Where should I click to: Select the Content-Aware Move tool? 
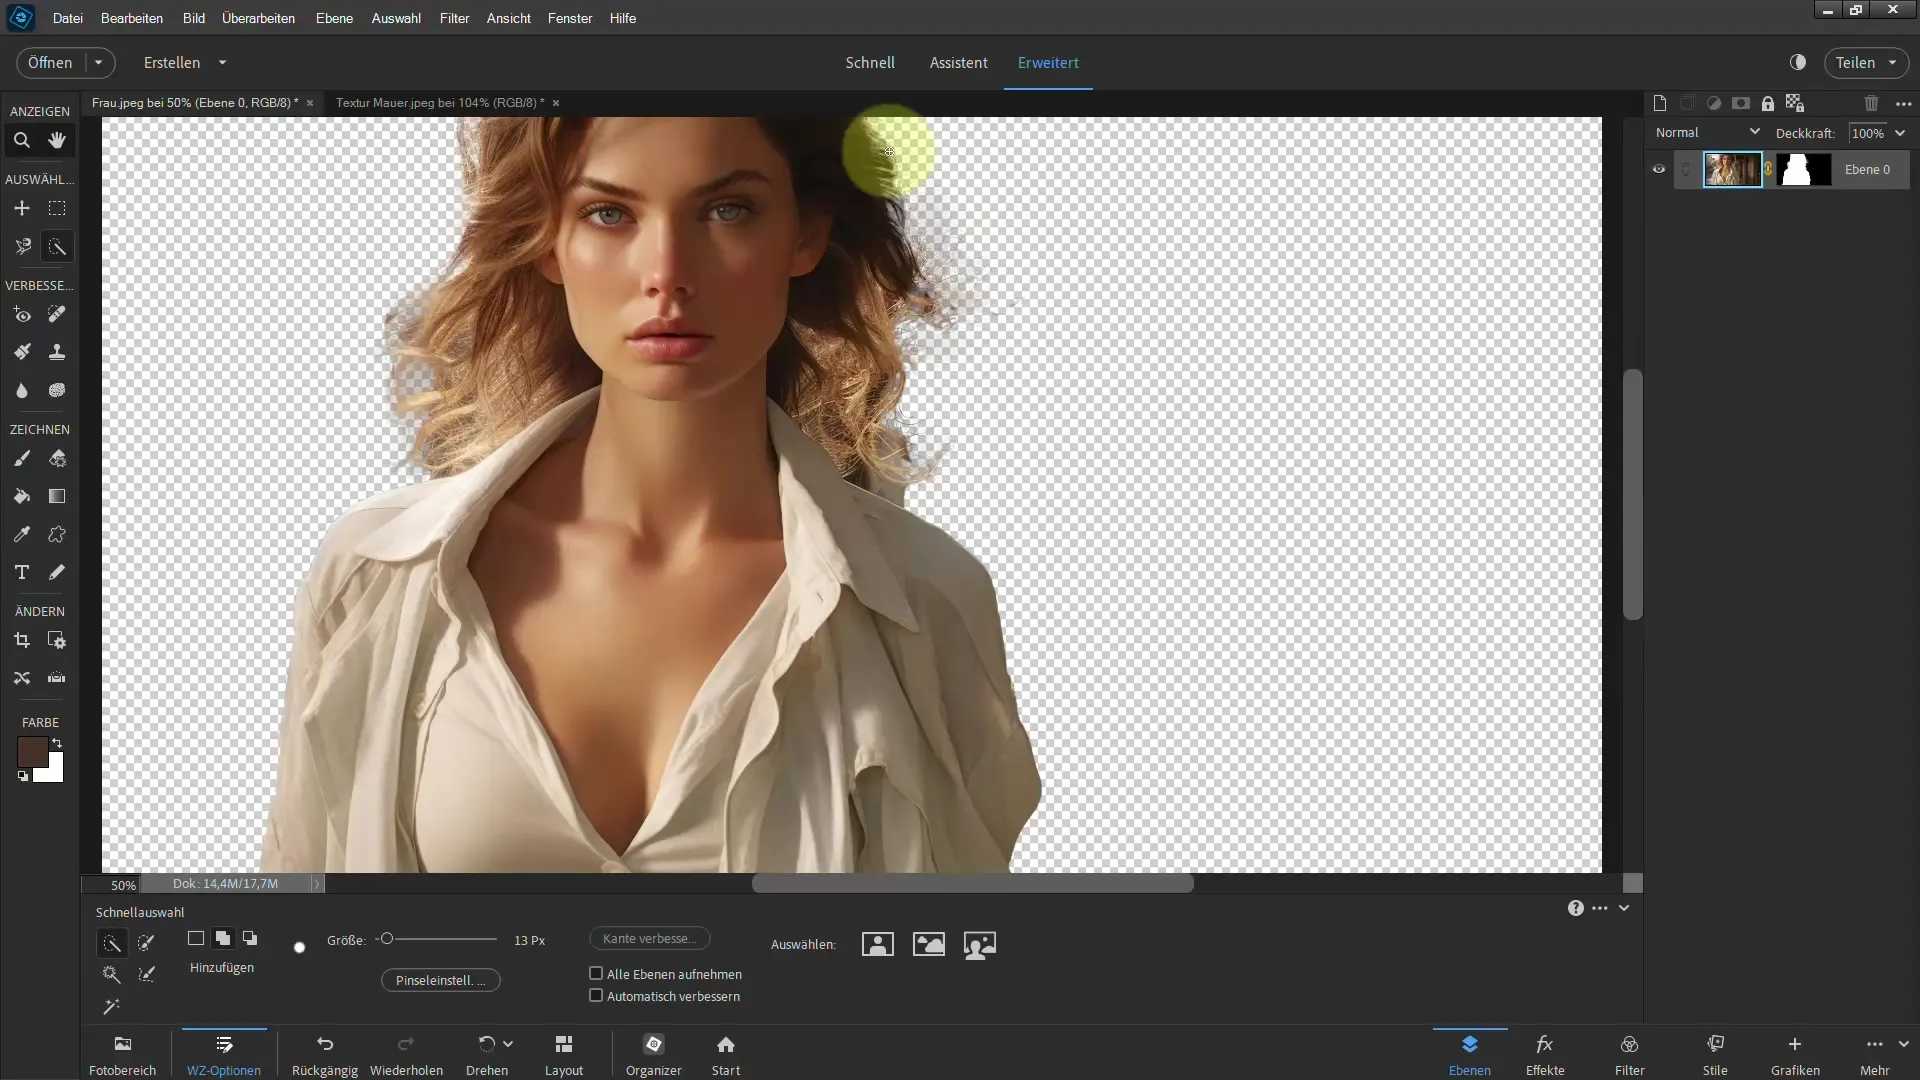pyautogui.click(x=22, y=679)
